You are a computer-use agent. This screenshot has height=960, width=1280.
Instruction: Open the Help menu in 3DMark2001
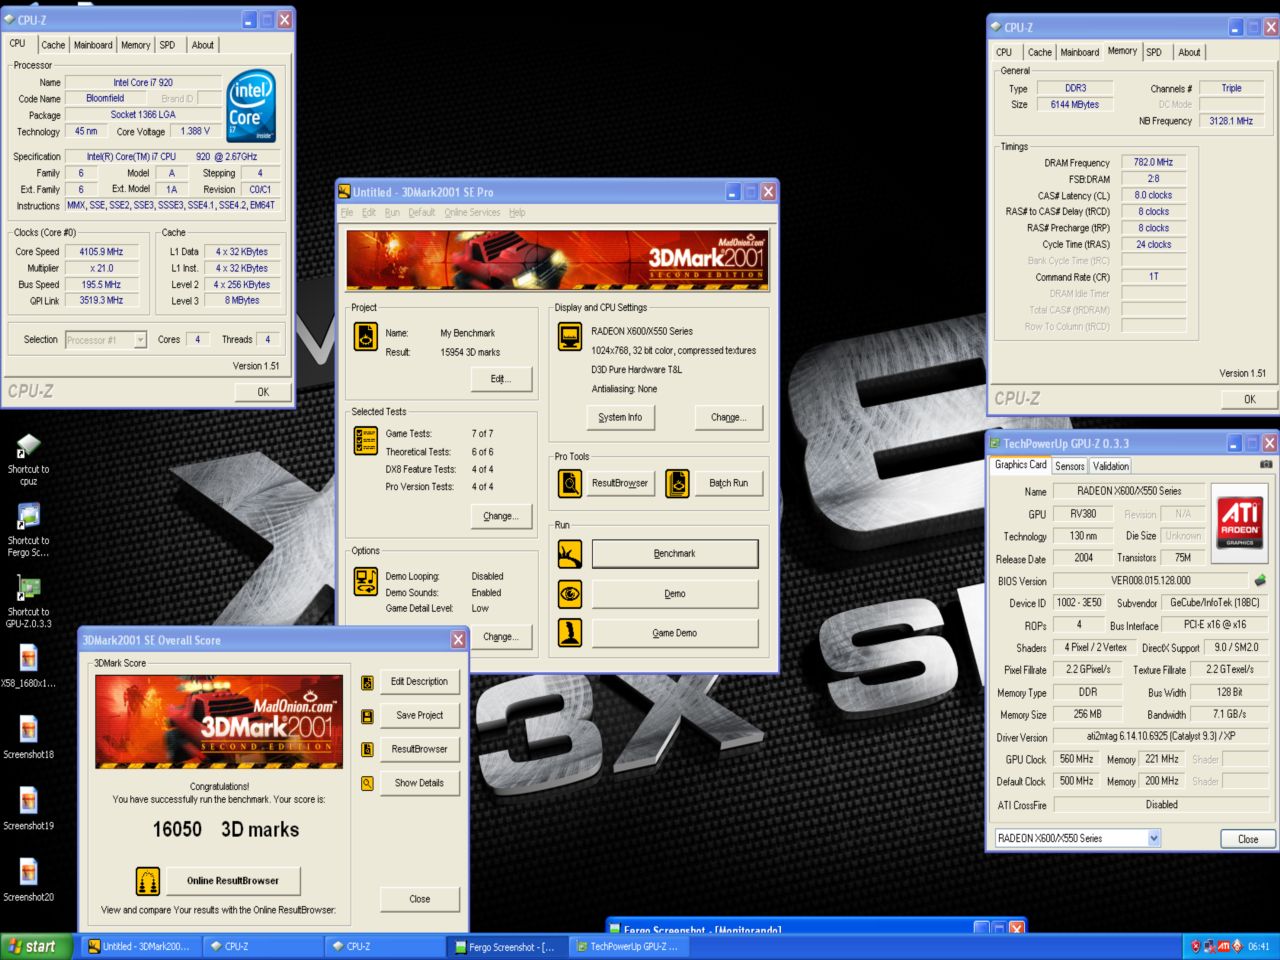pos(517,212)
